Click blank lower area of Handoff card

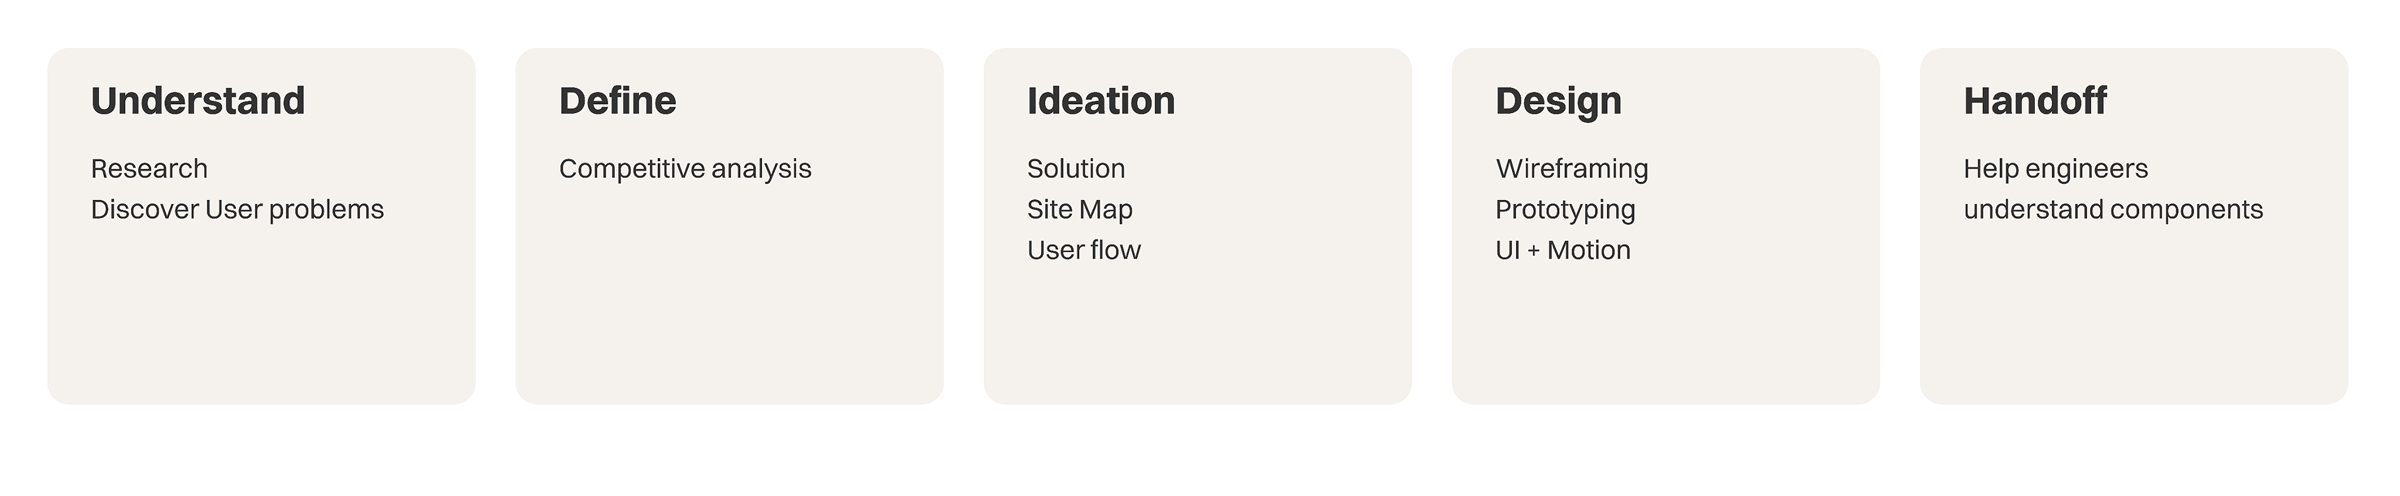(x=2133, y=330)
